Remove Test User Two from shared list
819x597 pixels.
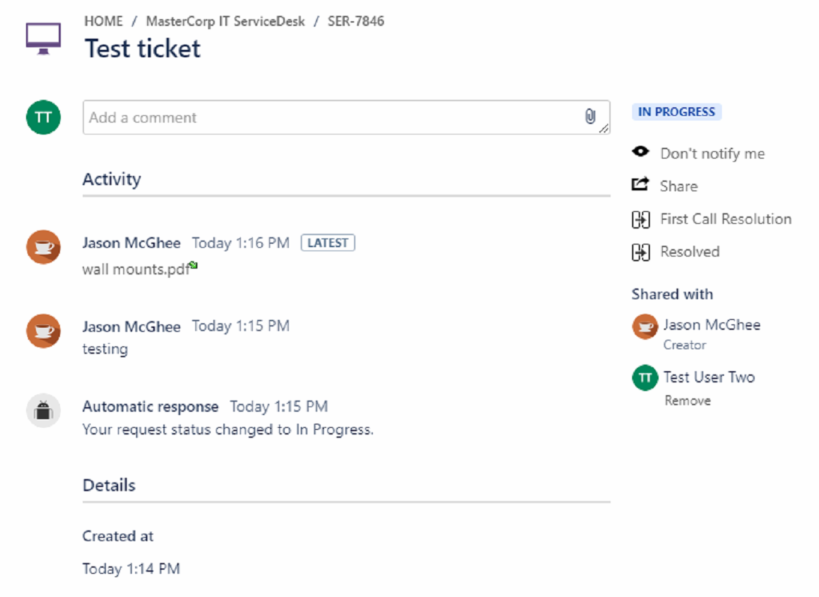pyautogui.click(x=687, y=401)
